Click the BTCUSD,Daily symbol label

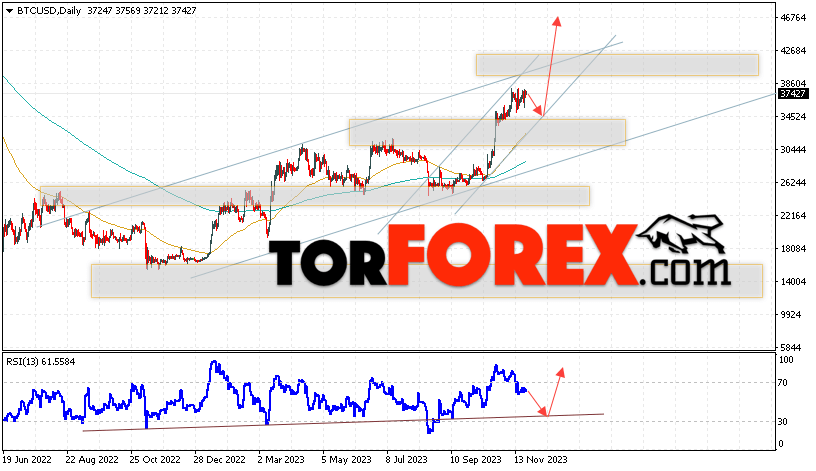(49, 10)
